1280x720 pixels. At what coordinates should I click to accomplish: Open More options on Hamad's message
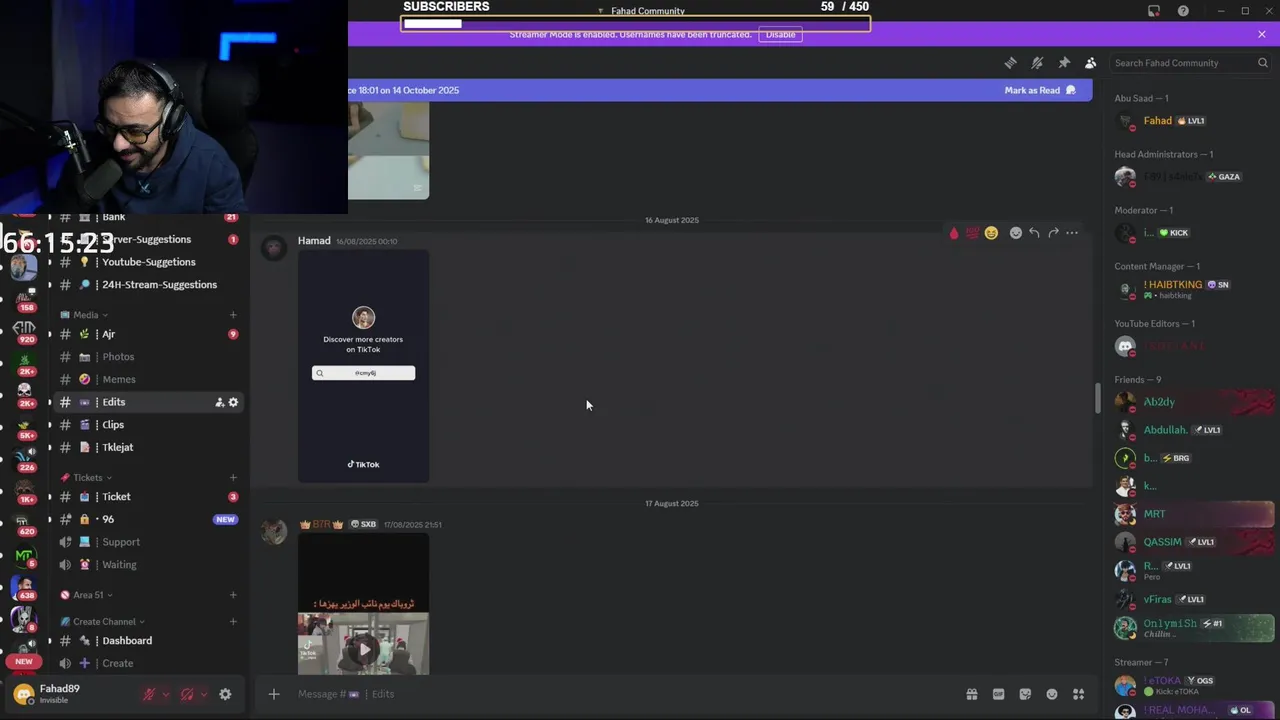1072,233
